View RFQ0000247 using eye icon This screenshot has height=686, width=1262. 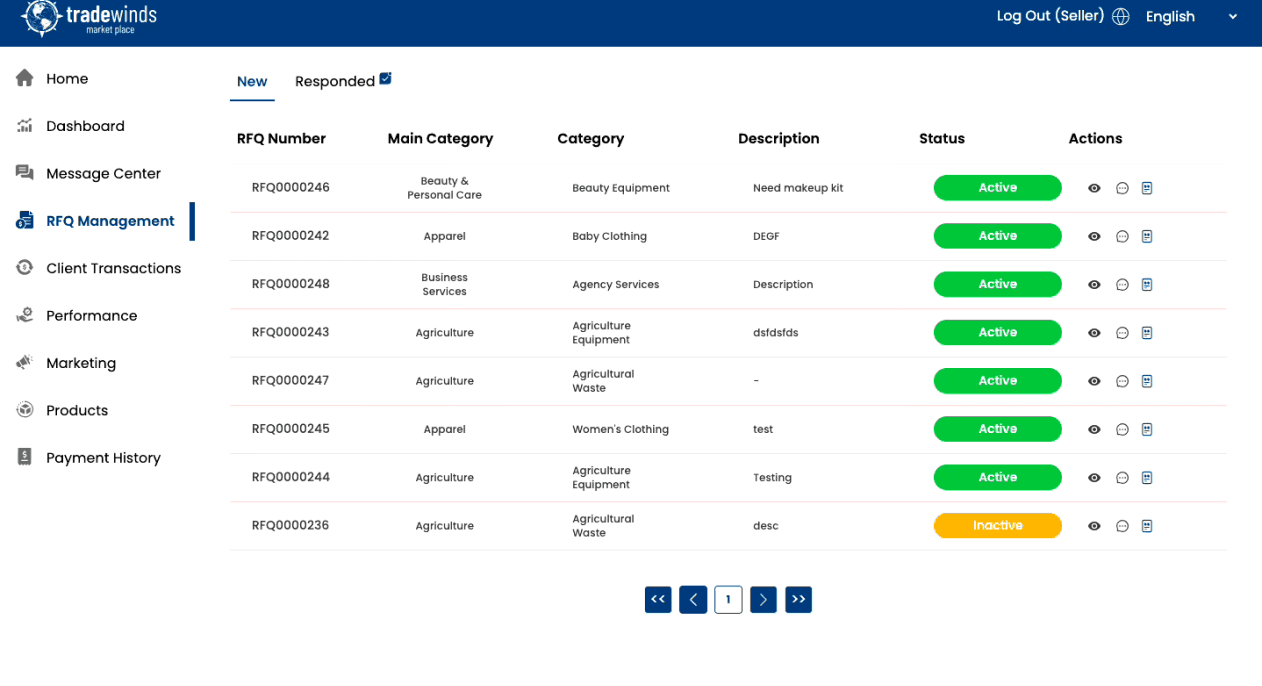click(x=1094, y=381)
